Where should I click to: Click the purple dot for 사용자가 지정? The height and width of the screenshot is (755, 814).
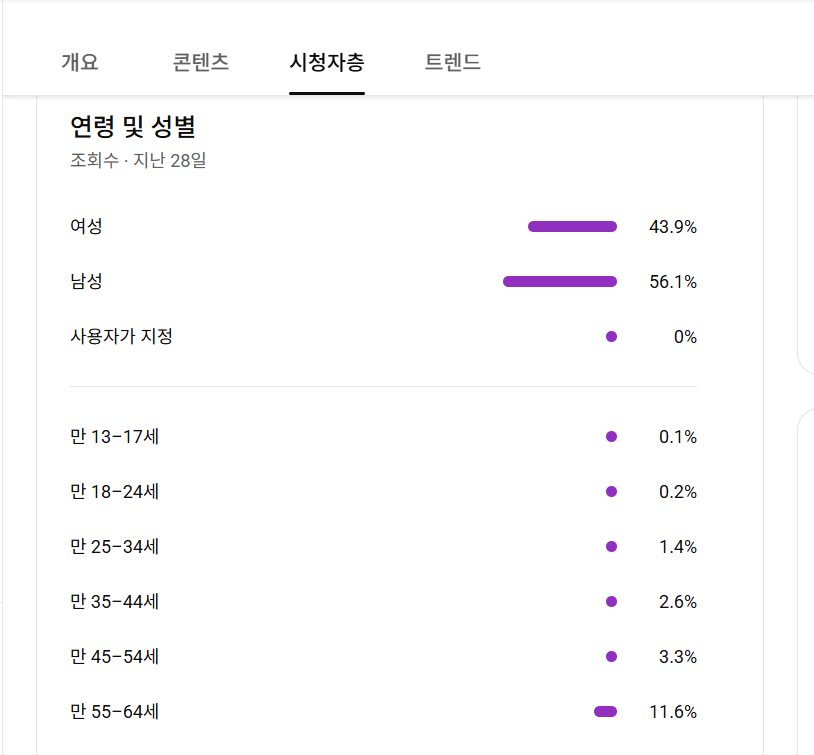611,337
